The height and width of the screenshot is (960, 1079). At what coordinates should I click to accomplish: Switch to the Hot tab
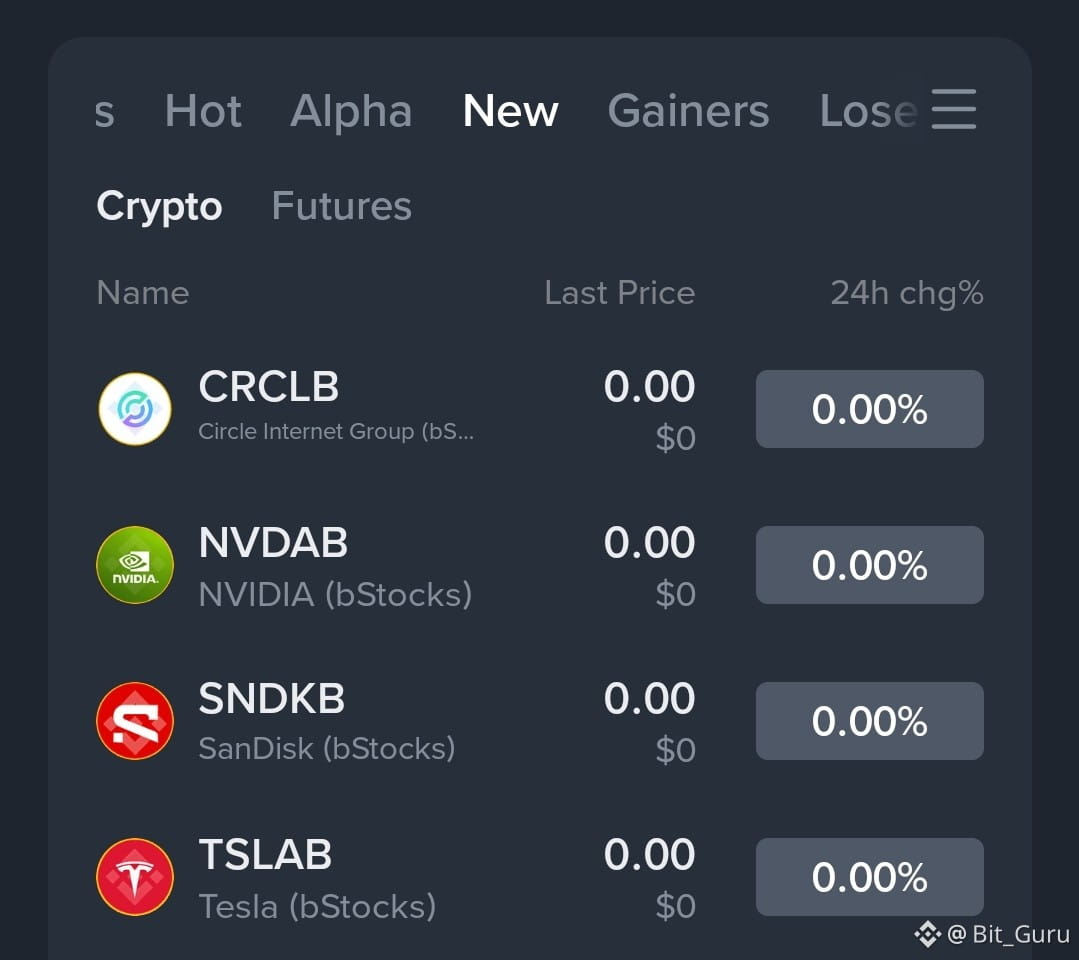[203, 111]
